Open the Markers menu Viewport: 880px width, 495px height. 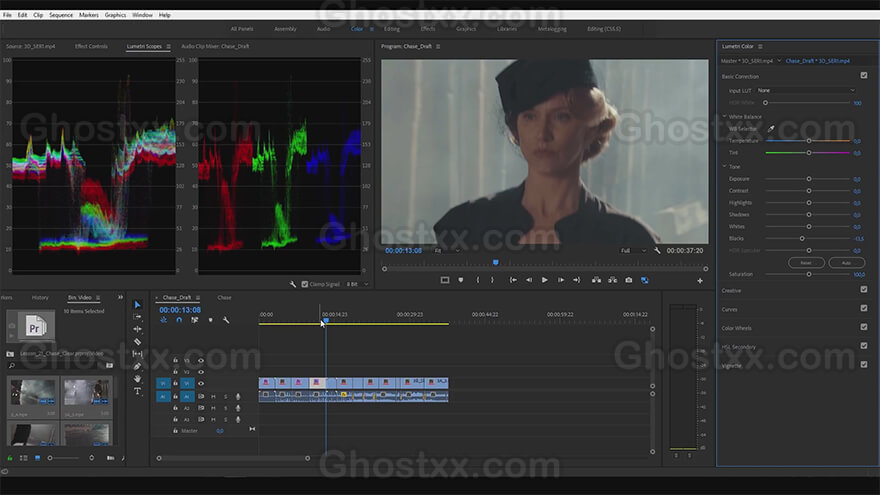pos(89,15)
